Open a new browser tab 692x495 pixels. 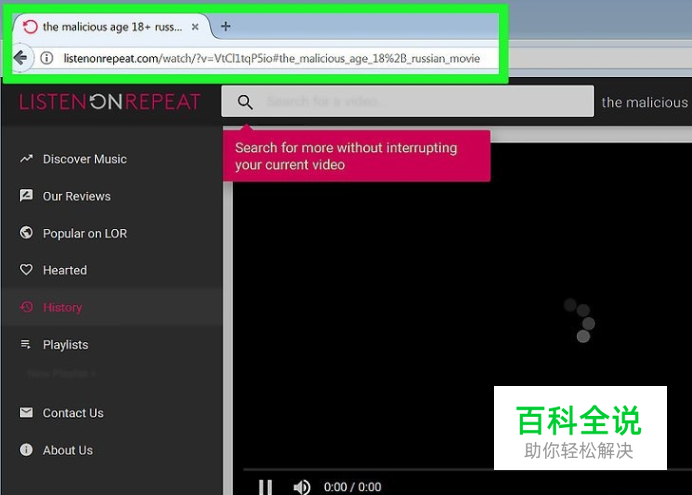click(226, 26)
